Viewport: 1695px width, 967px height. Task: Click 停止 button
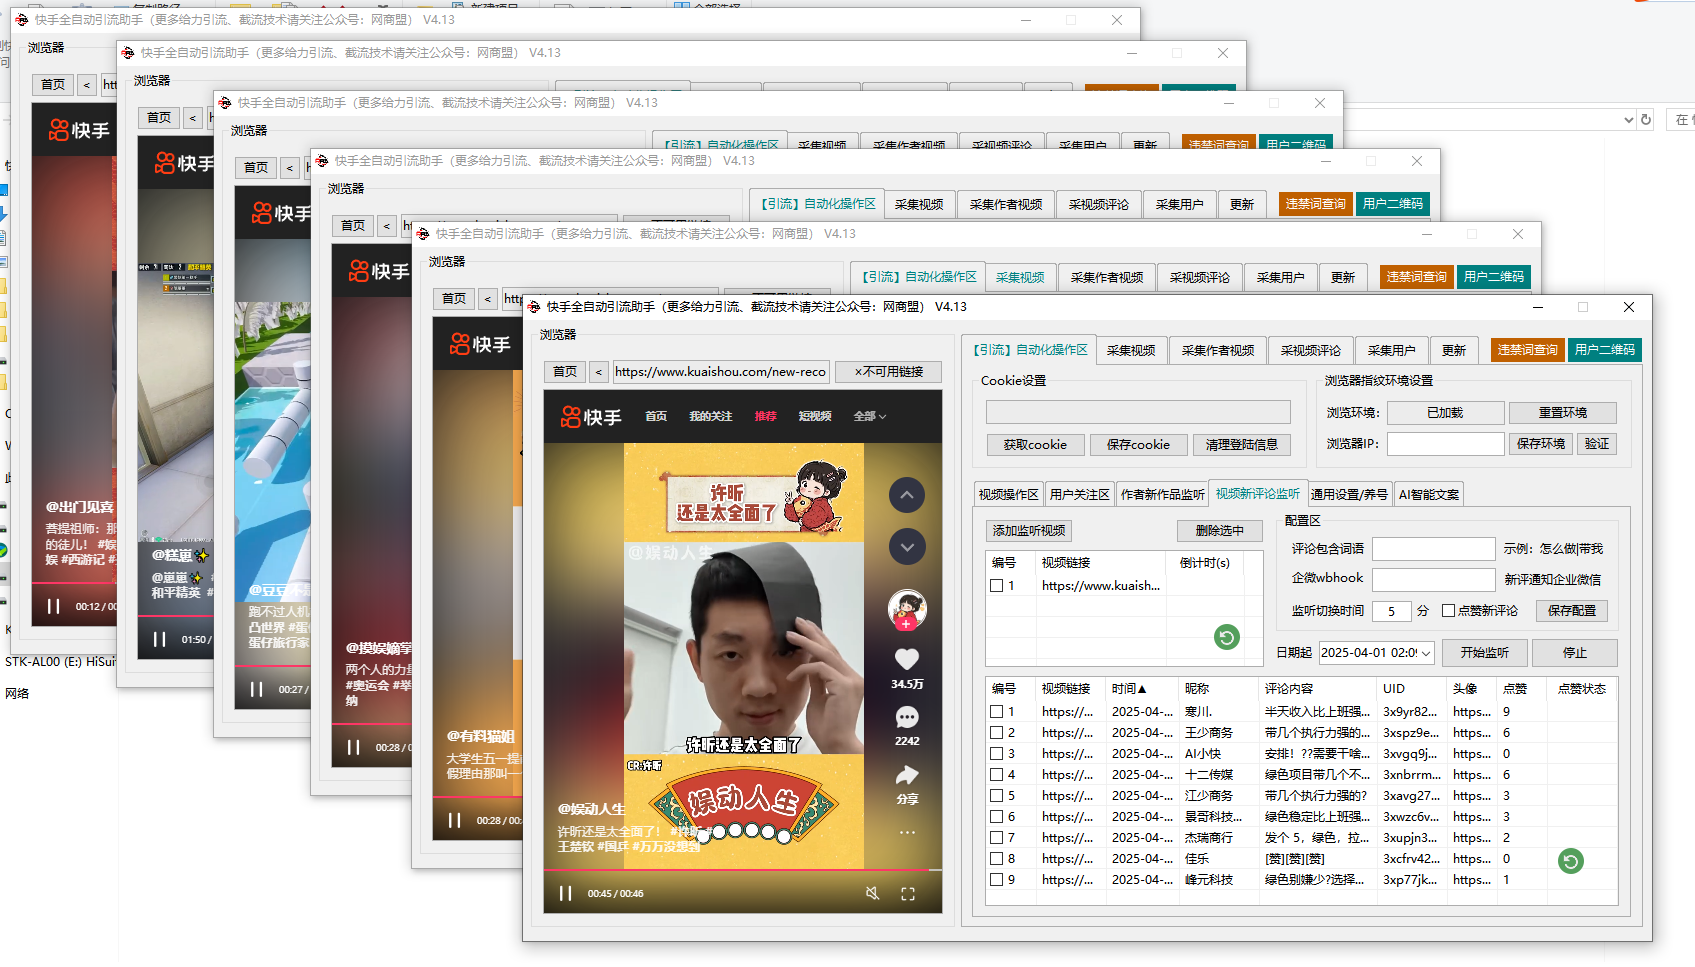1575,652
